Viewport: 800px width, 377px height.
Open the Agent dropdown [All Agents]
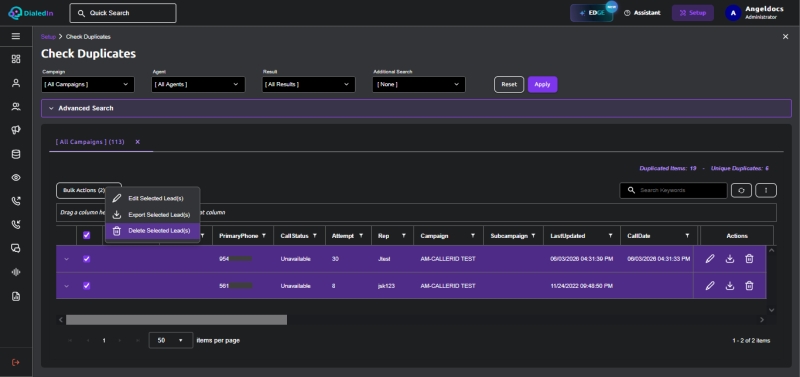coord(198,84)
